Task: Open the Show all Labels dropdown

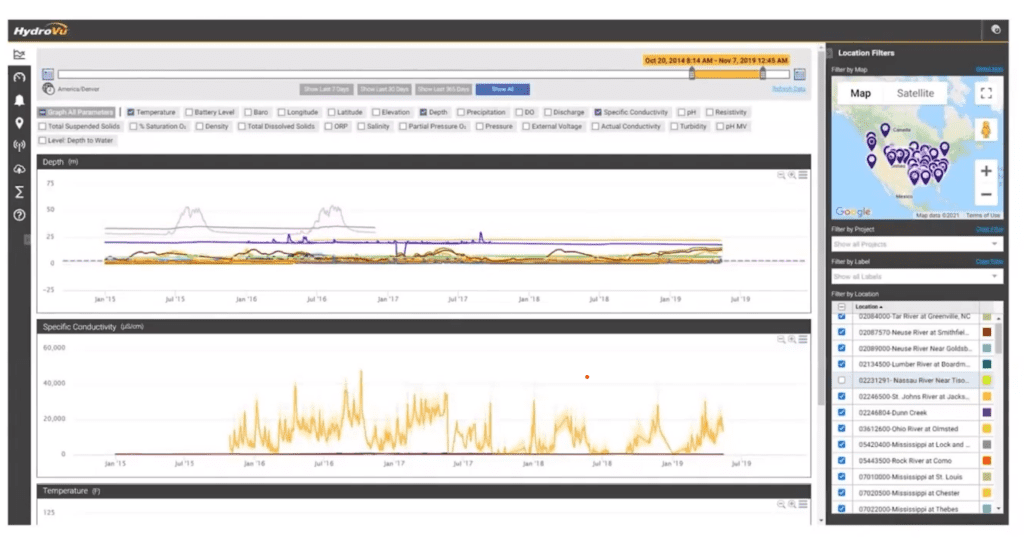Action: click(916, 276)
